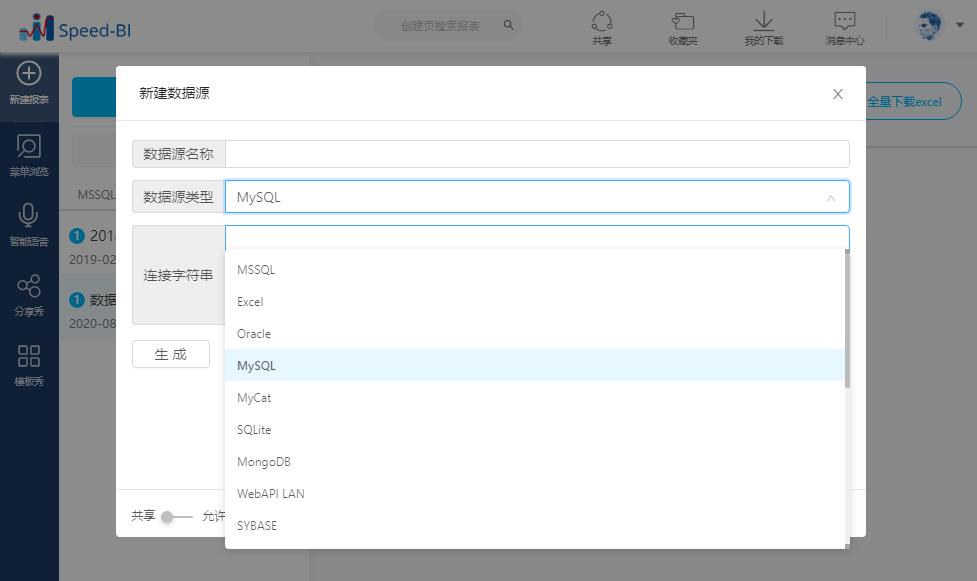Click the user avatar in top right
This screenshot has width=977, height=581.
[930, 26]
